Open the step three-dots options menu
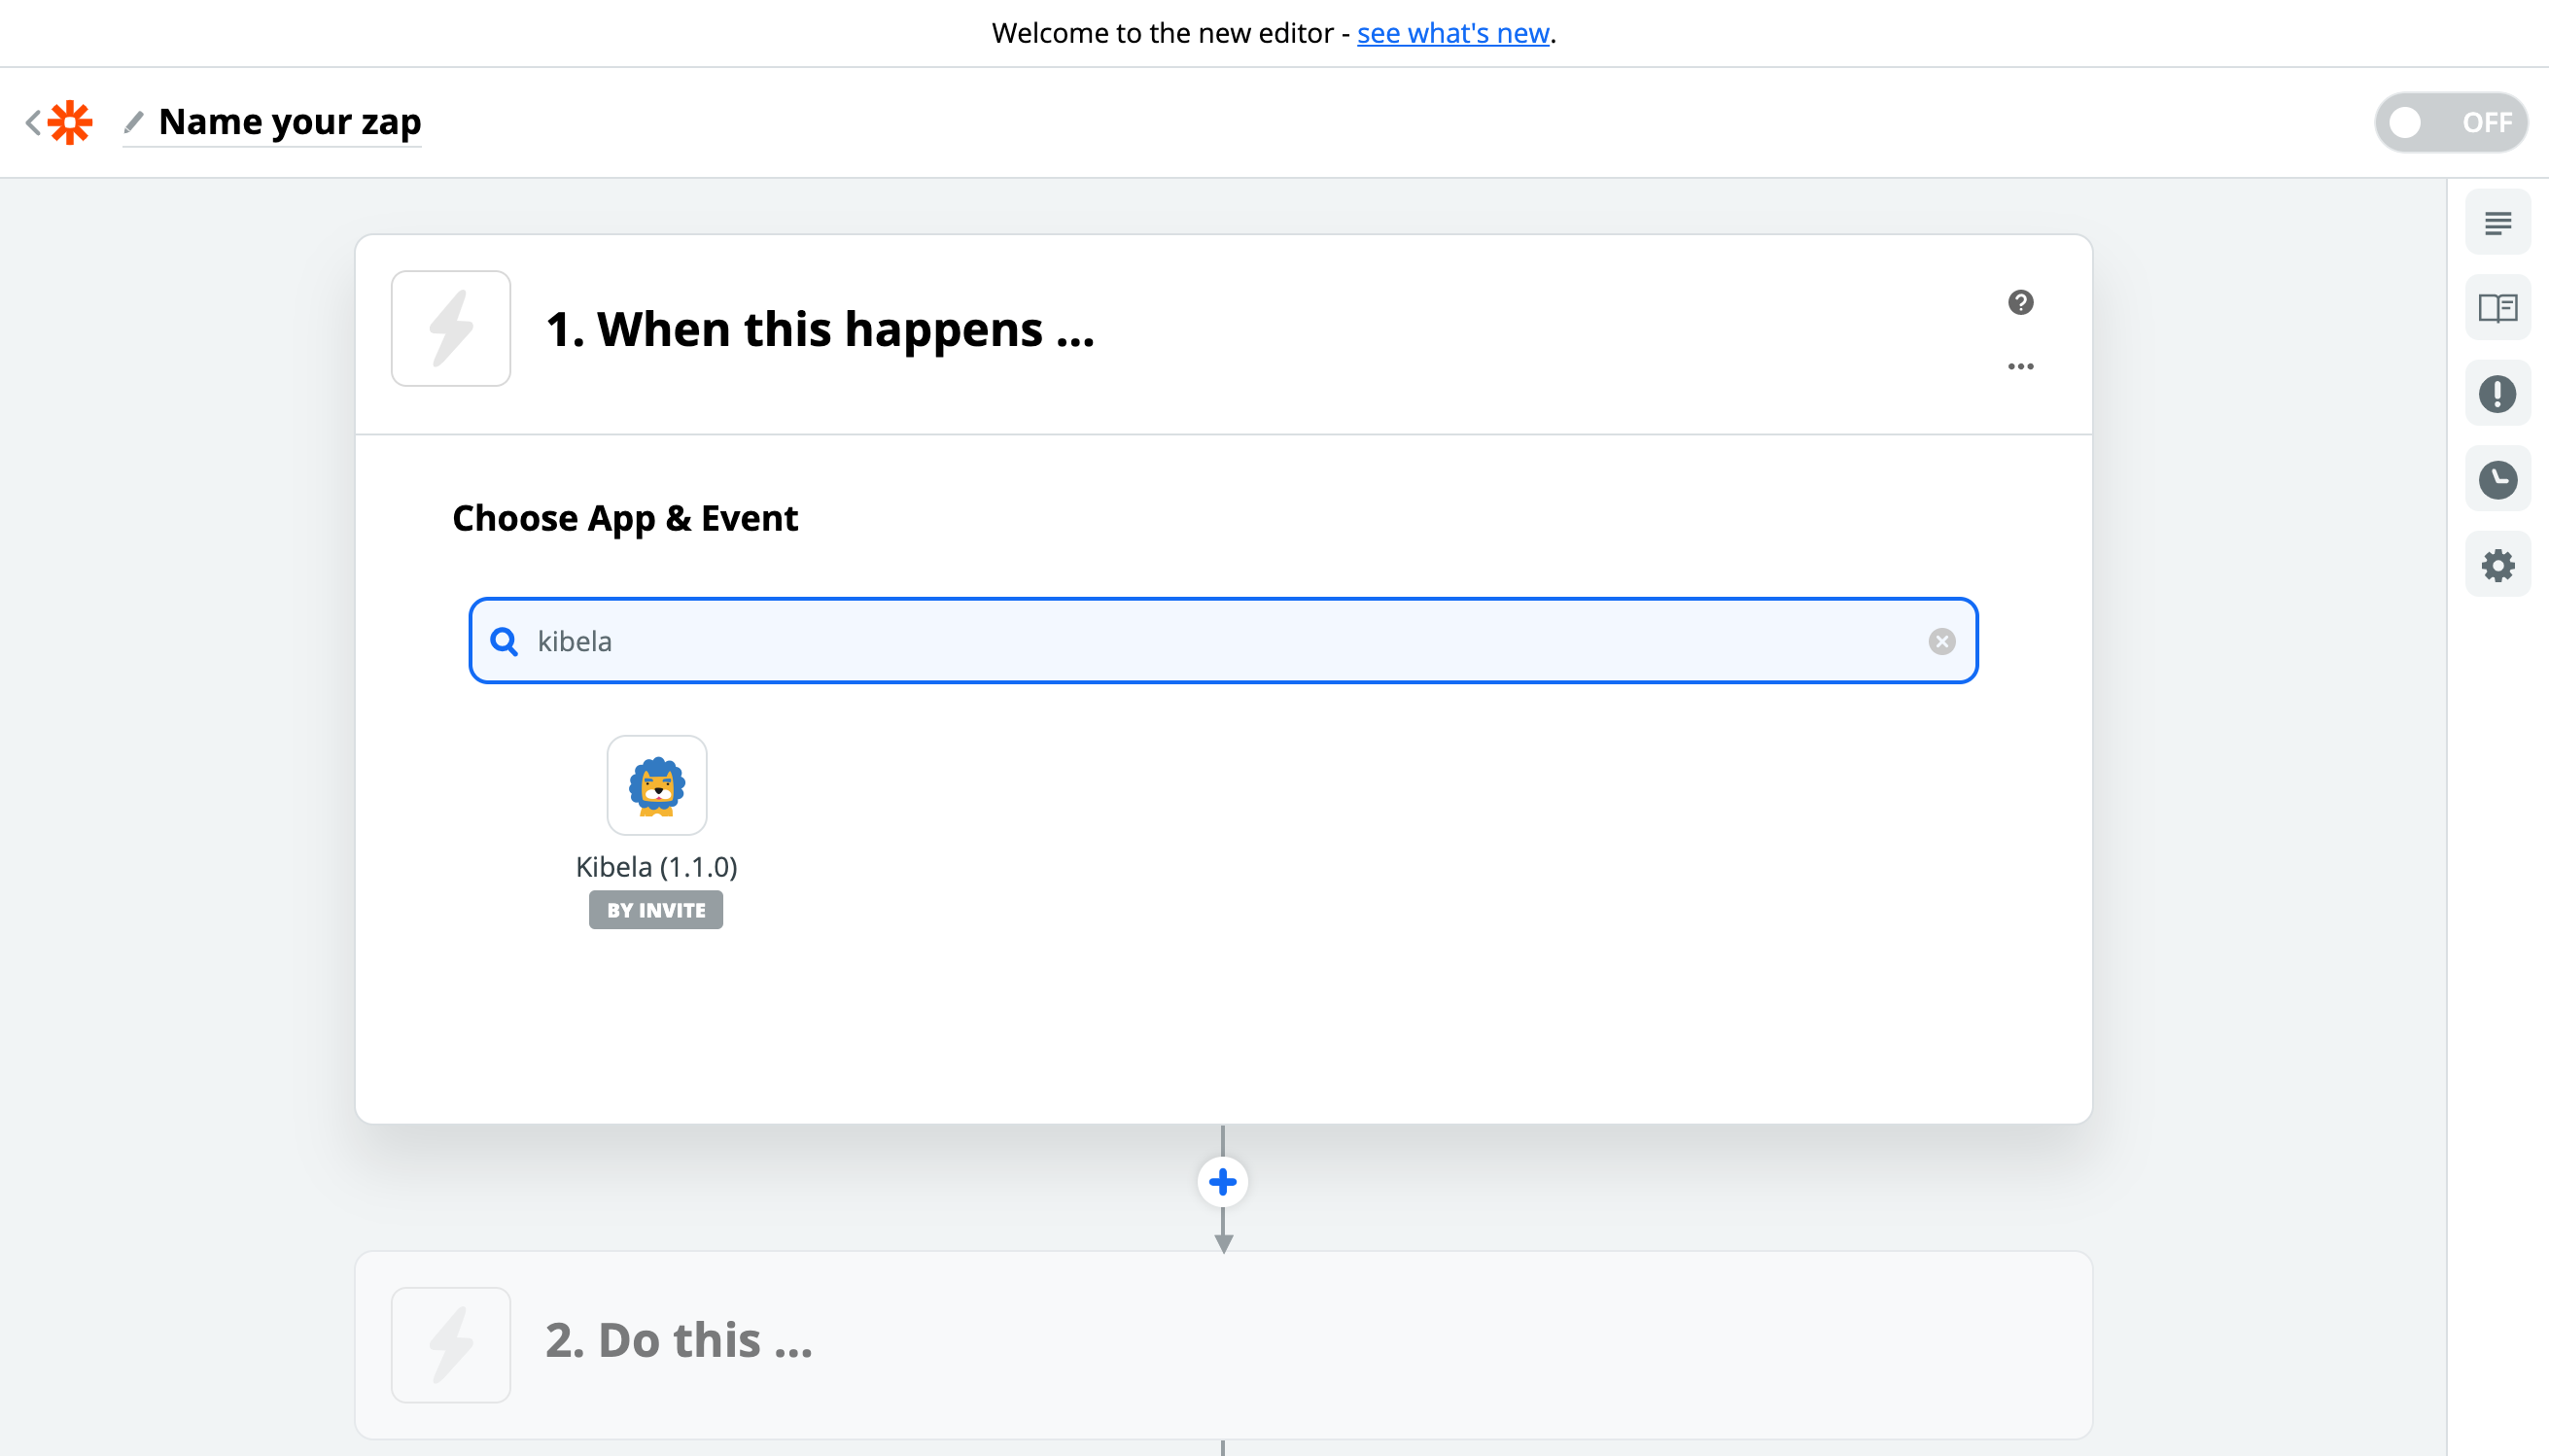The width and height of the screenshot is (2549, 1456). click(2020, 366)
